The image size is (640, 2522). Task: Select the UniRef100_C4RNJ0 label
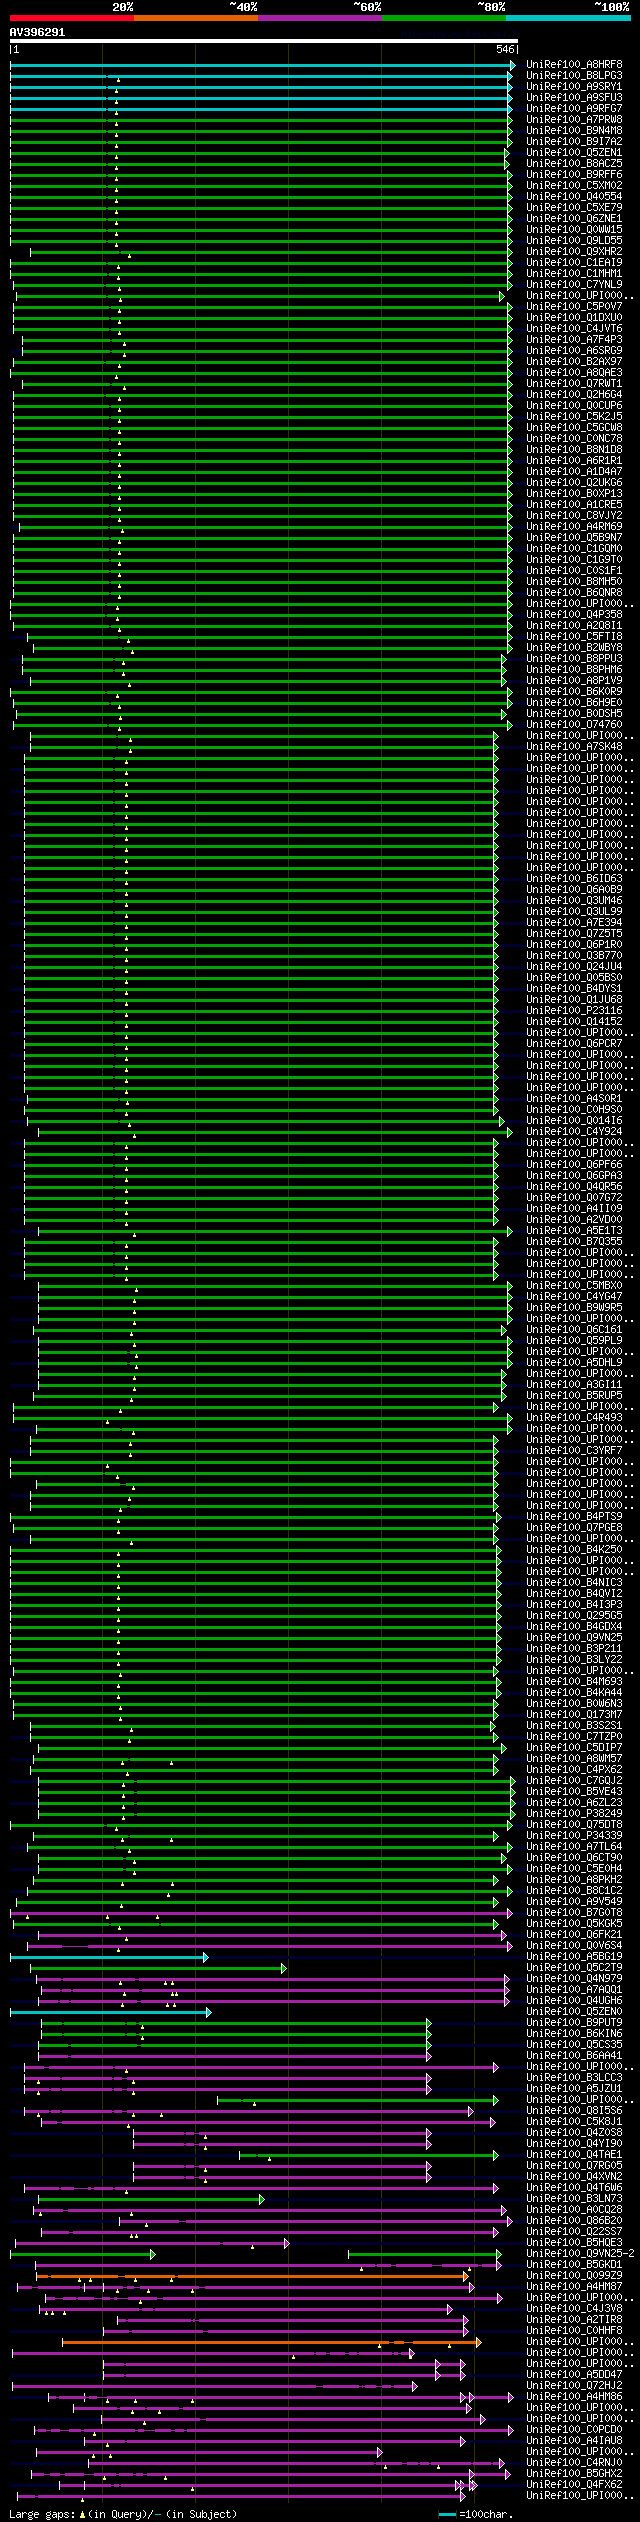click(574, 2463)
